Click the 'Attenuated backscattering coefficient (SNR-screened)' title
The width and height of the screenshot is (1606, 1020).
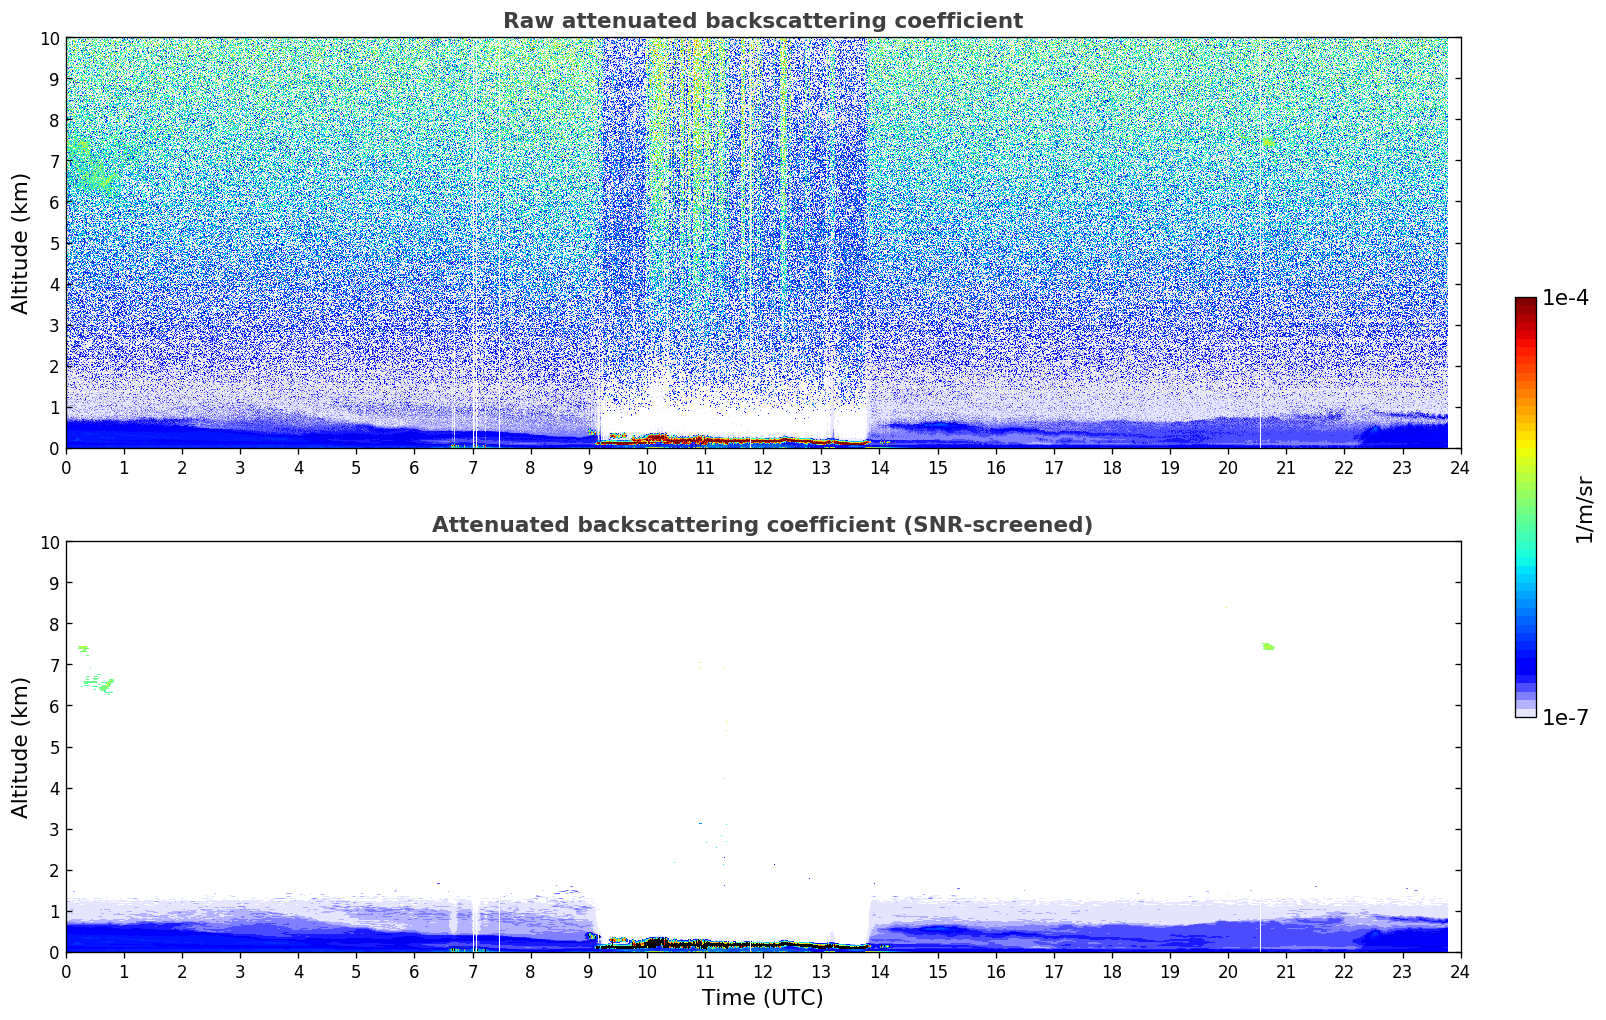pos(763,525)
